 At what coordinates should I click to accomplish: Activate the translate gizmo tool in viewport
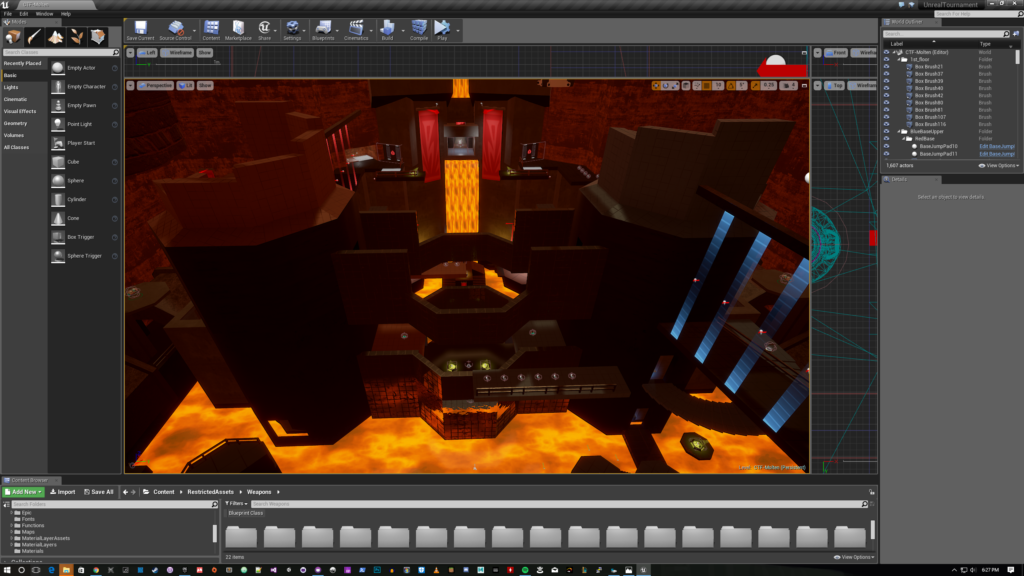coord(656,86)
